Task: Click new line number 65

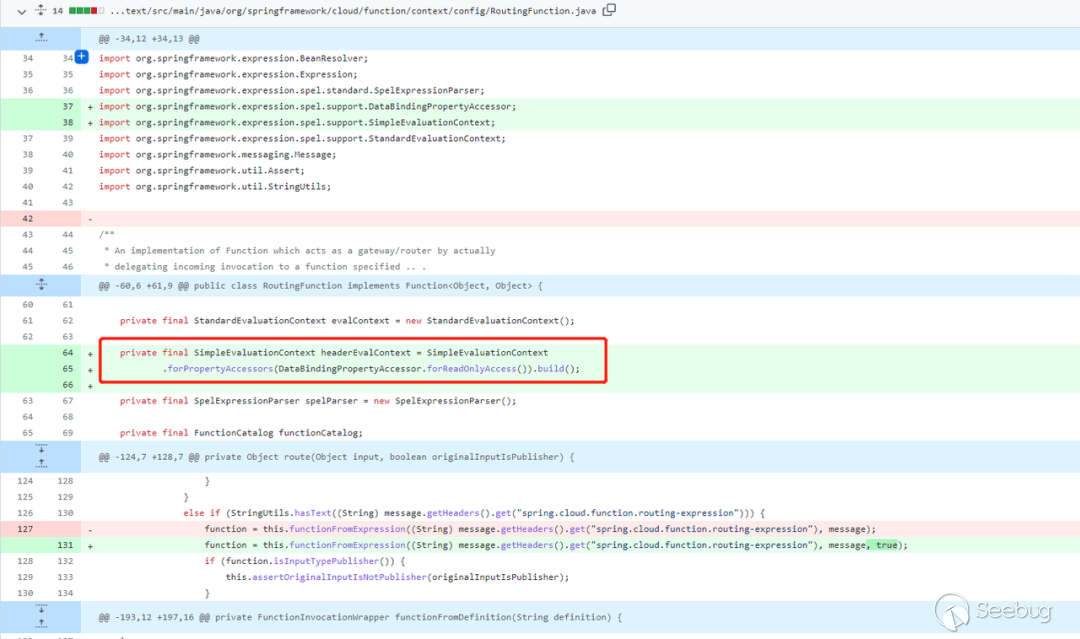Action: [x=68, y=368]
